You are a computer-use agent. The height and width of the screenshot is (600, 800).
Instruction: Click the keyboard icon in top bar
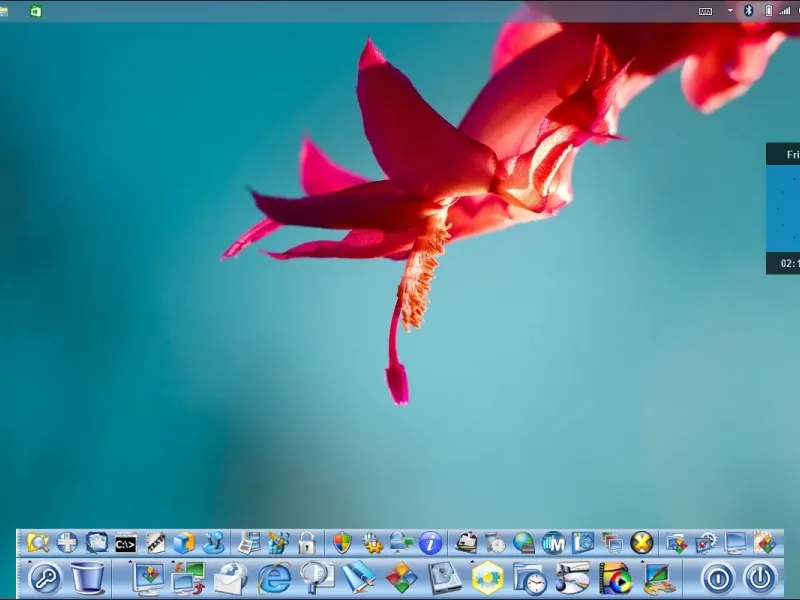pyautogui.click(x=705, y=11)
